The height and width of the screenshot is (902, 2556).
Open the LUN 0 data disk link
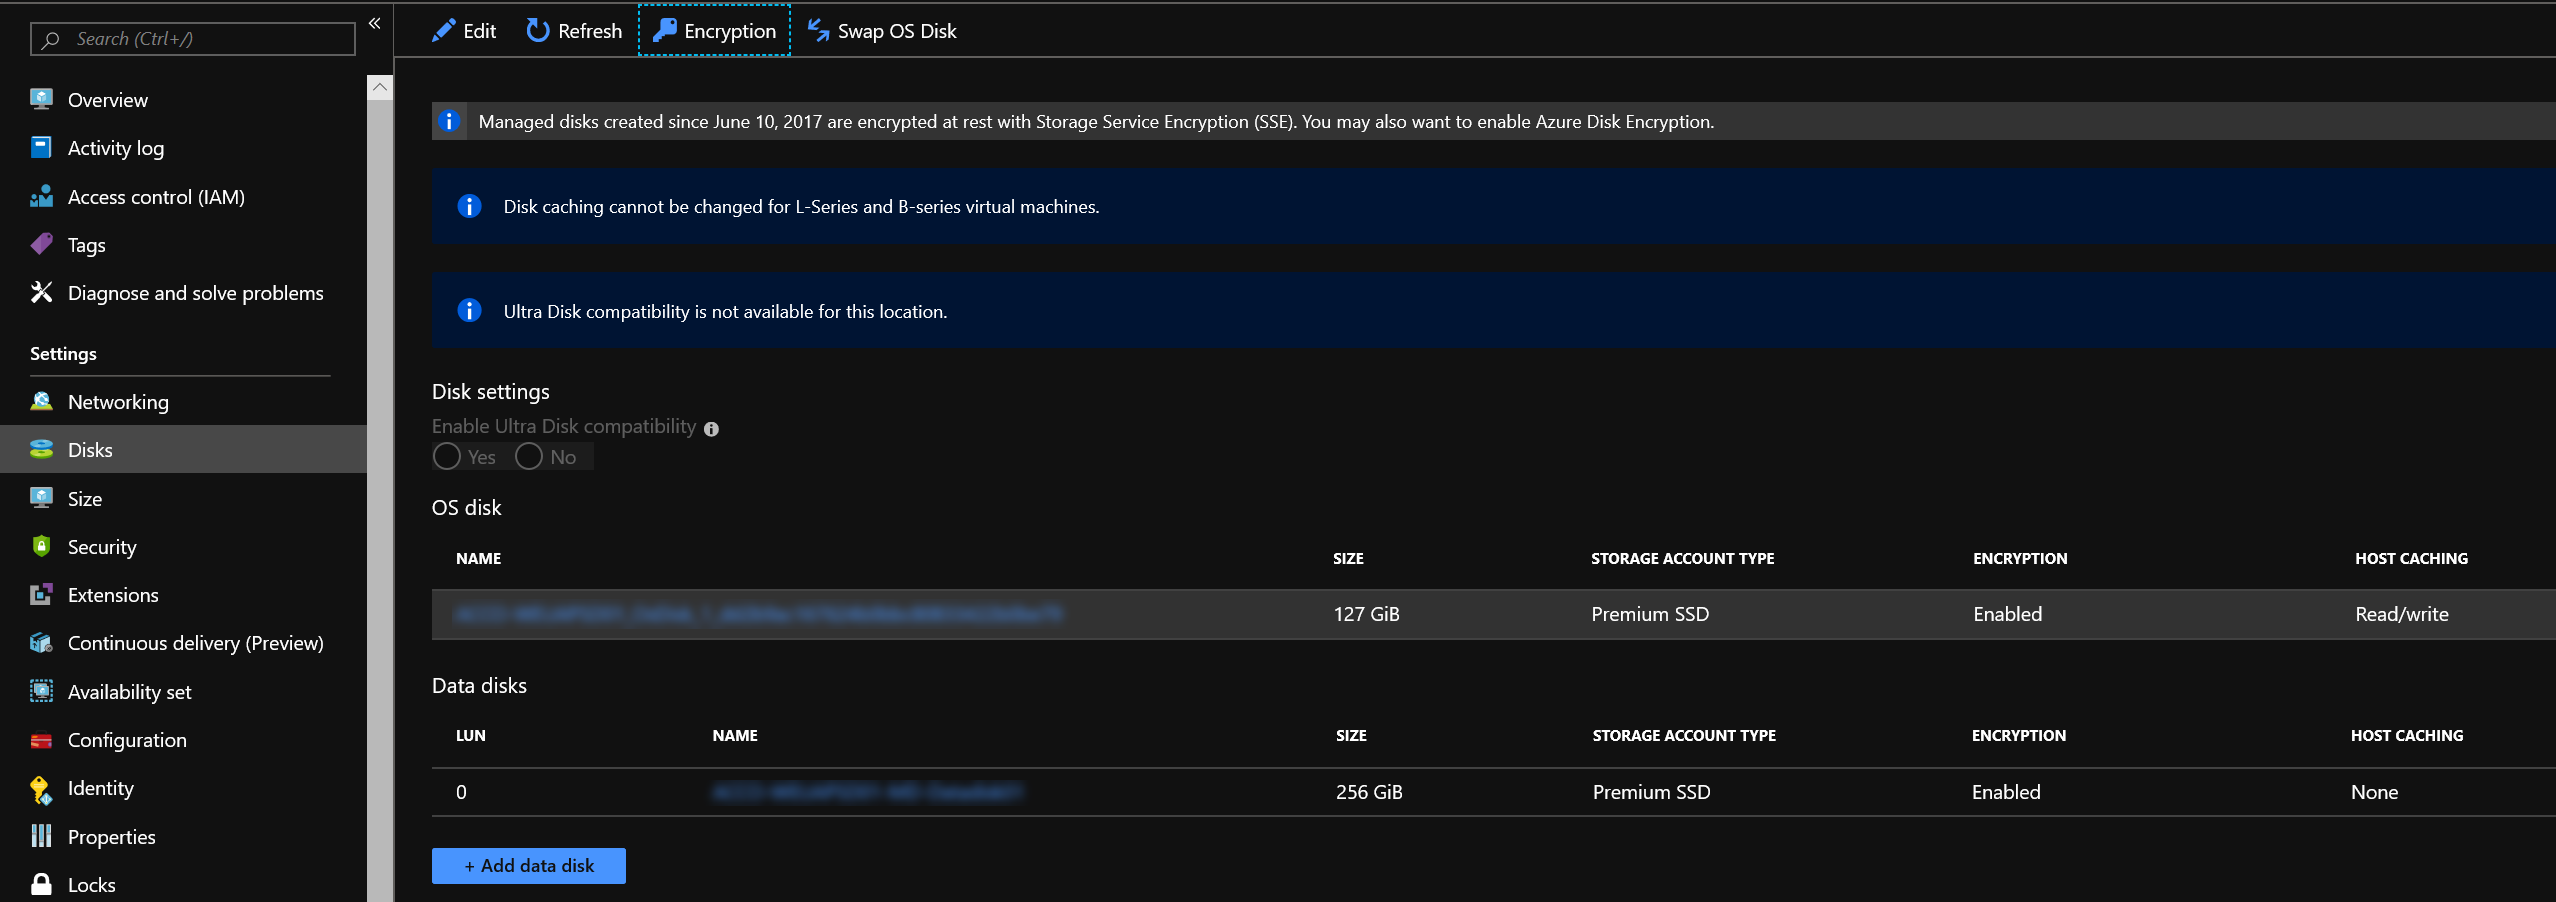click(x=866, y=792)
